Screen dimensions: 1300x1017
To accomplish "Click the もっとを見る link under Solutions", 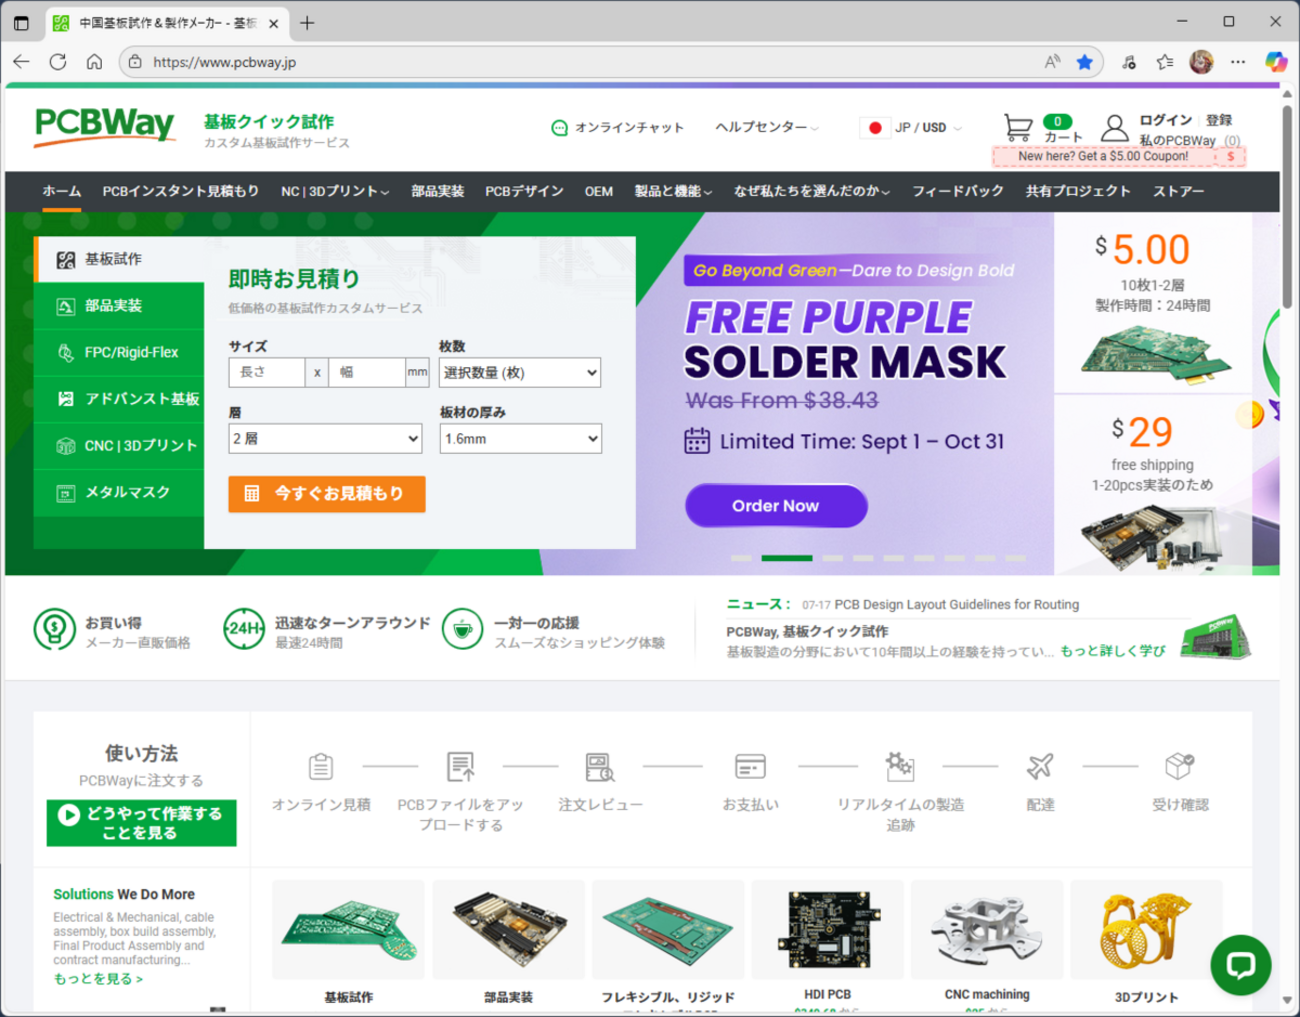I will pos(98,979).
